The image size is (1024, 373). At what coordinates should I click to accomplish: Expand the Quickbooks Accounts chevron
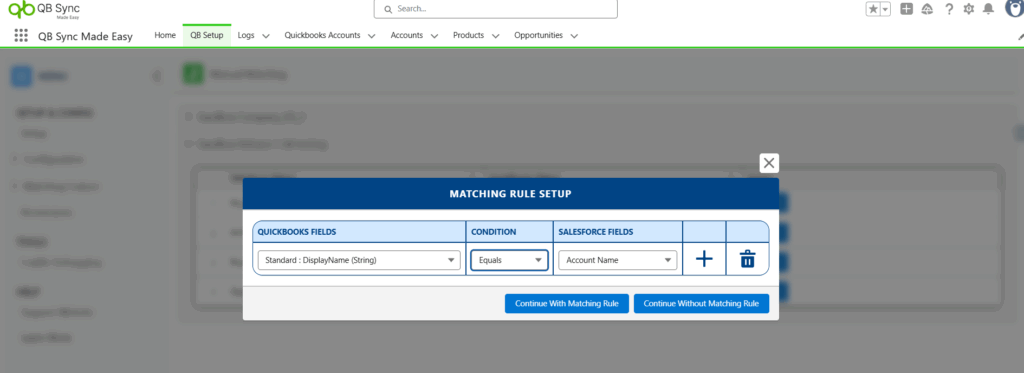372,36
